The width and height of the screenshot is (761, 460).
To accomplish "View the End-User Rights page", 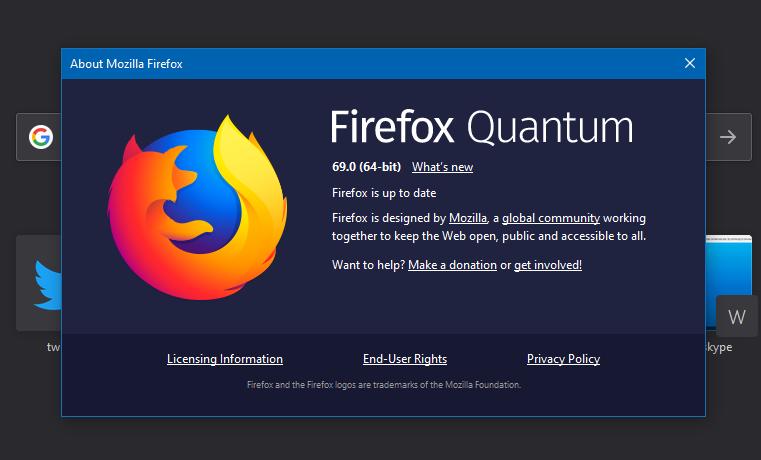I will pyautogui.click(x=405, y=359).
